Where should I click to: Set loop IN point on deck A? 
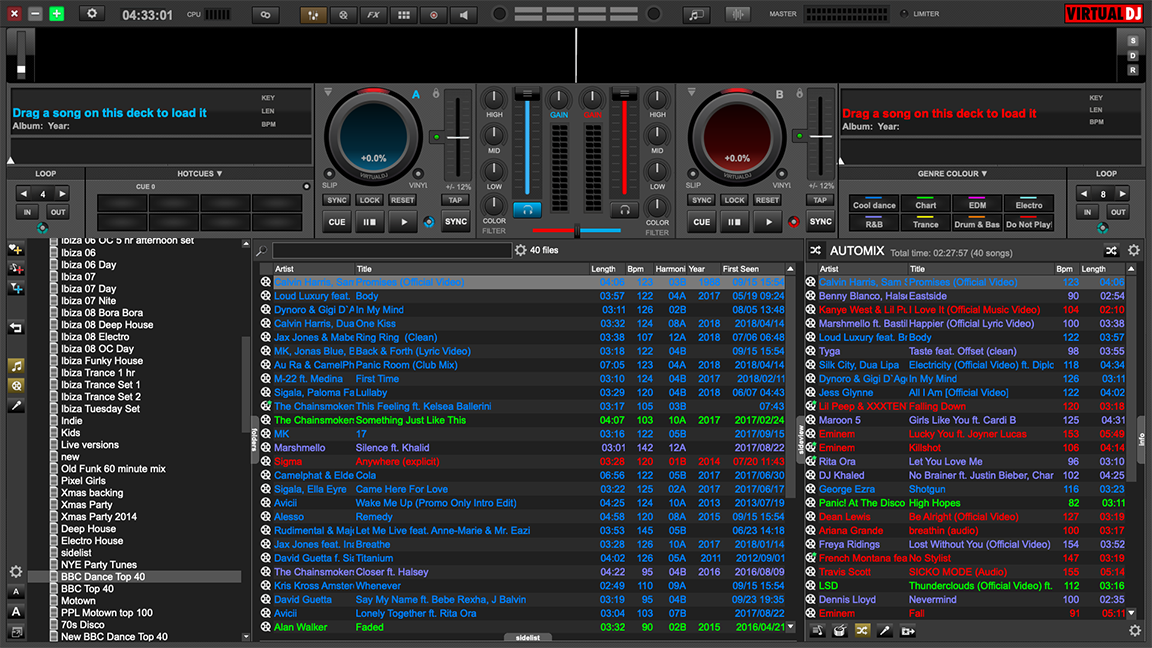[27, 212]
